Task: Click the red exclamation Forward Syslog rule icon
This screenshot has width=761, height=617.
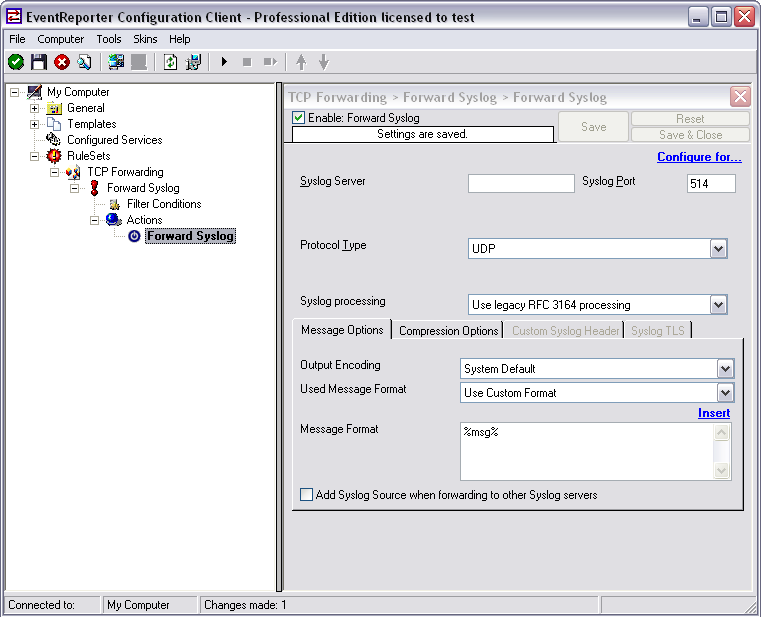Action: [x=95, y=188]
